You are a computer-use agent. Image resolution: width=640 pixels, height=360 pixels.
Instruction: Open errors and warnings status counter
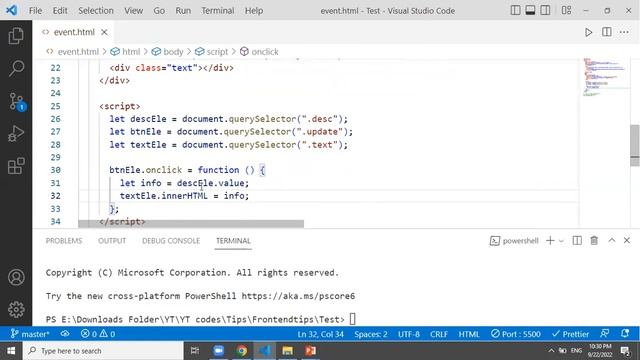[98, 334]
